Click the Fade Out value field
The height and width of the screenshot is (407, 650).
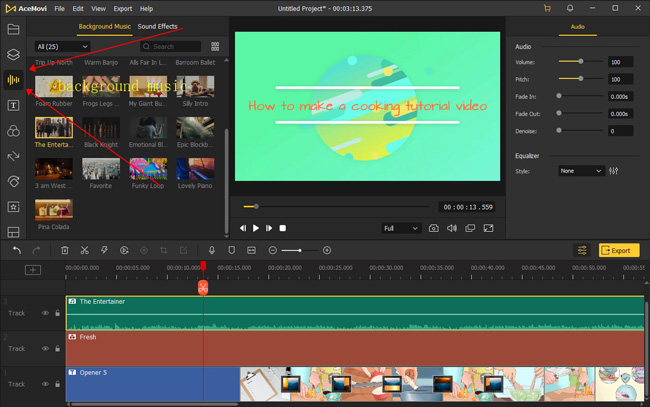pos(620,114)
